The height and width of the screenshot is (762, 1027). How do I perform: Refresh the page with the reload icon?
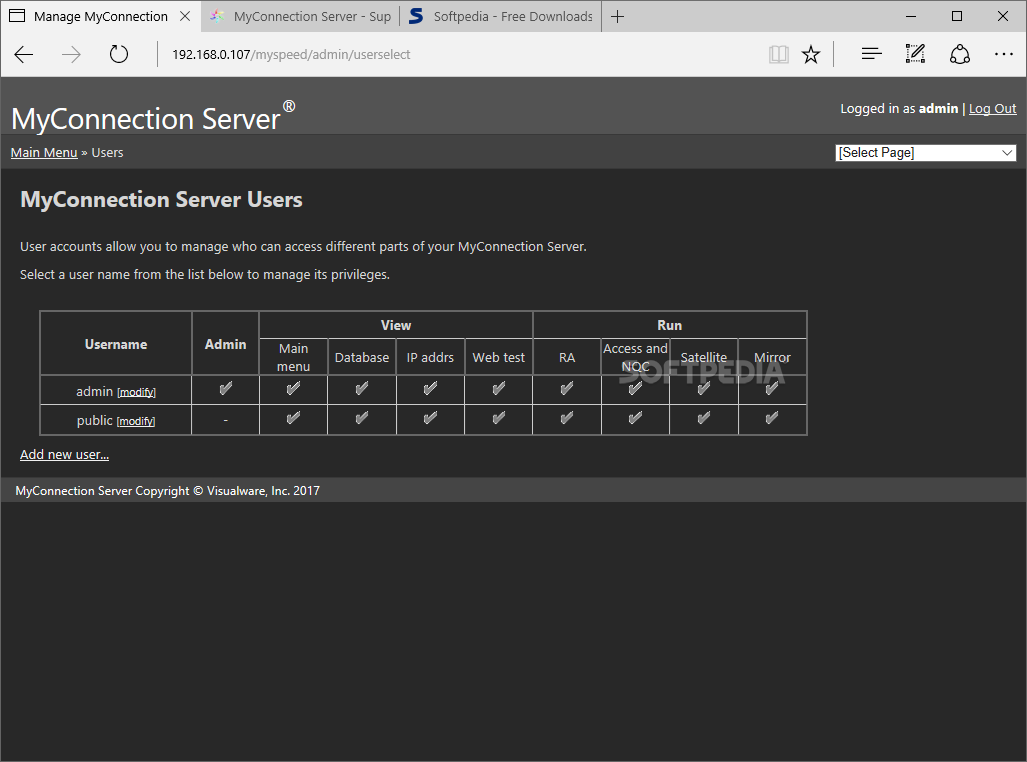pos(119,54)
